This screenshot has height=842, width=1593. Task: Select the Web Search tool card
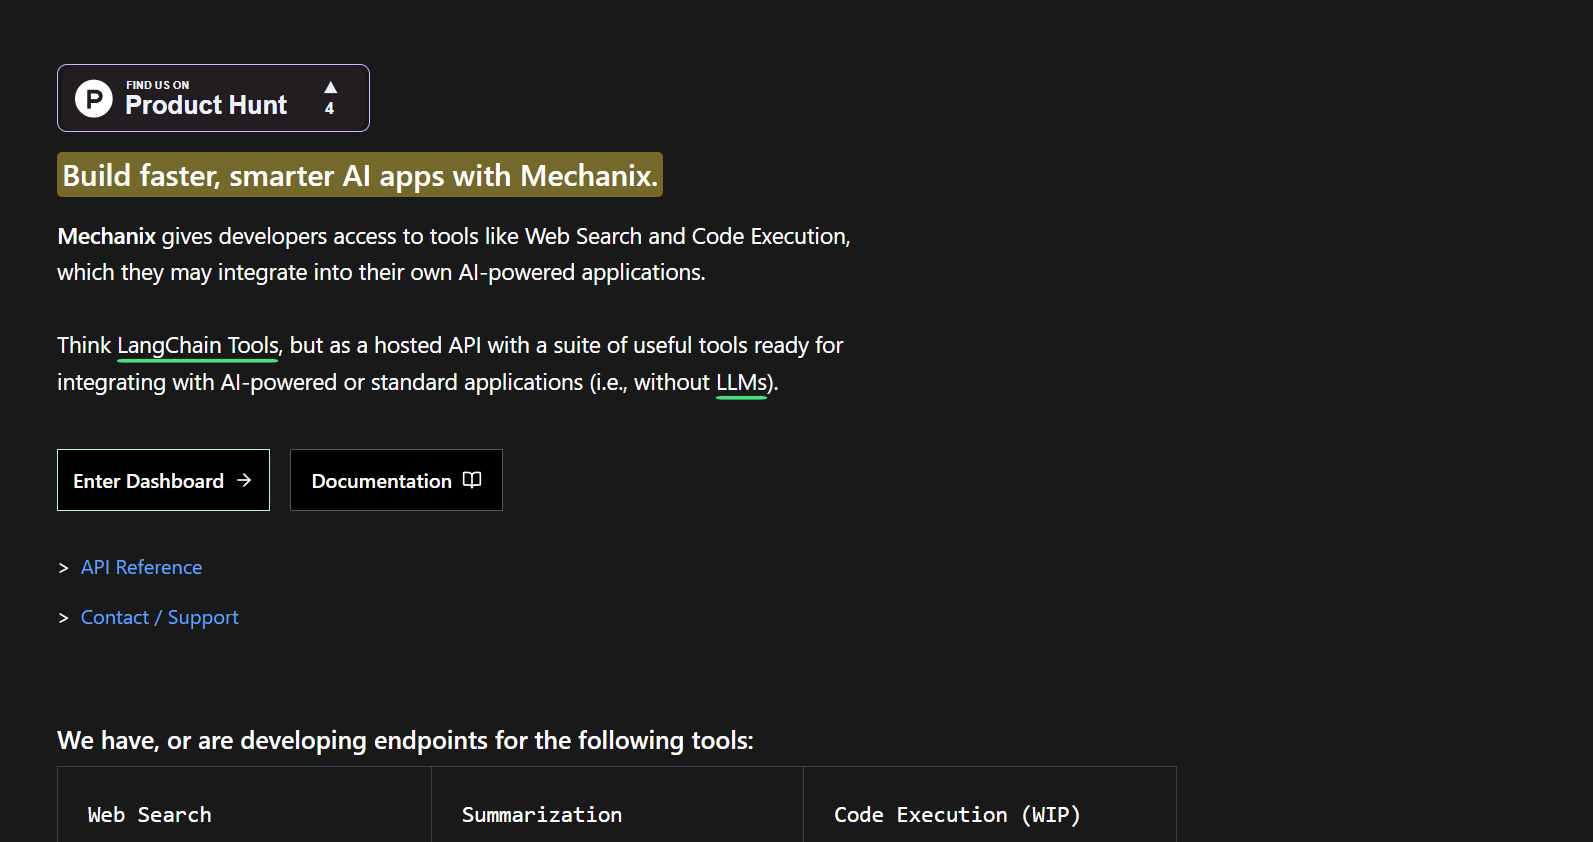click(x=244, y=805)
